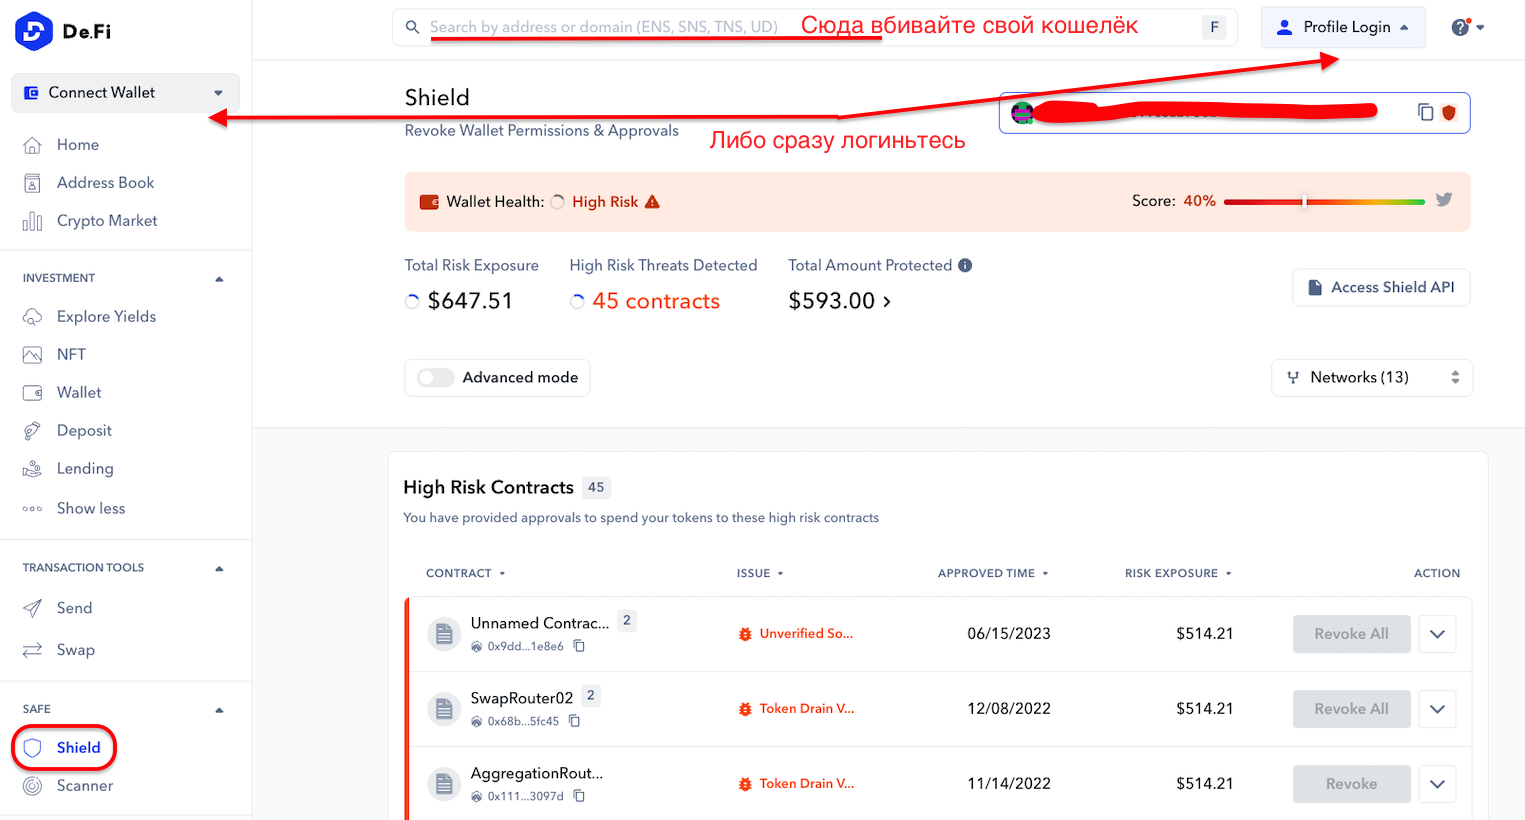Click Revoke for AggregationRouter
Screen dimensions: 1525x820
(x=1351, y=784)
